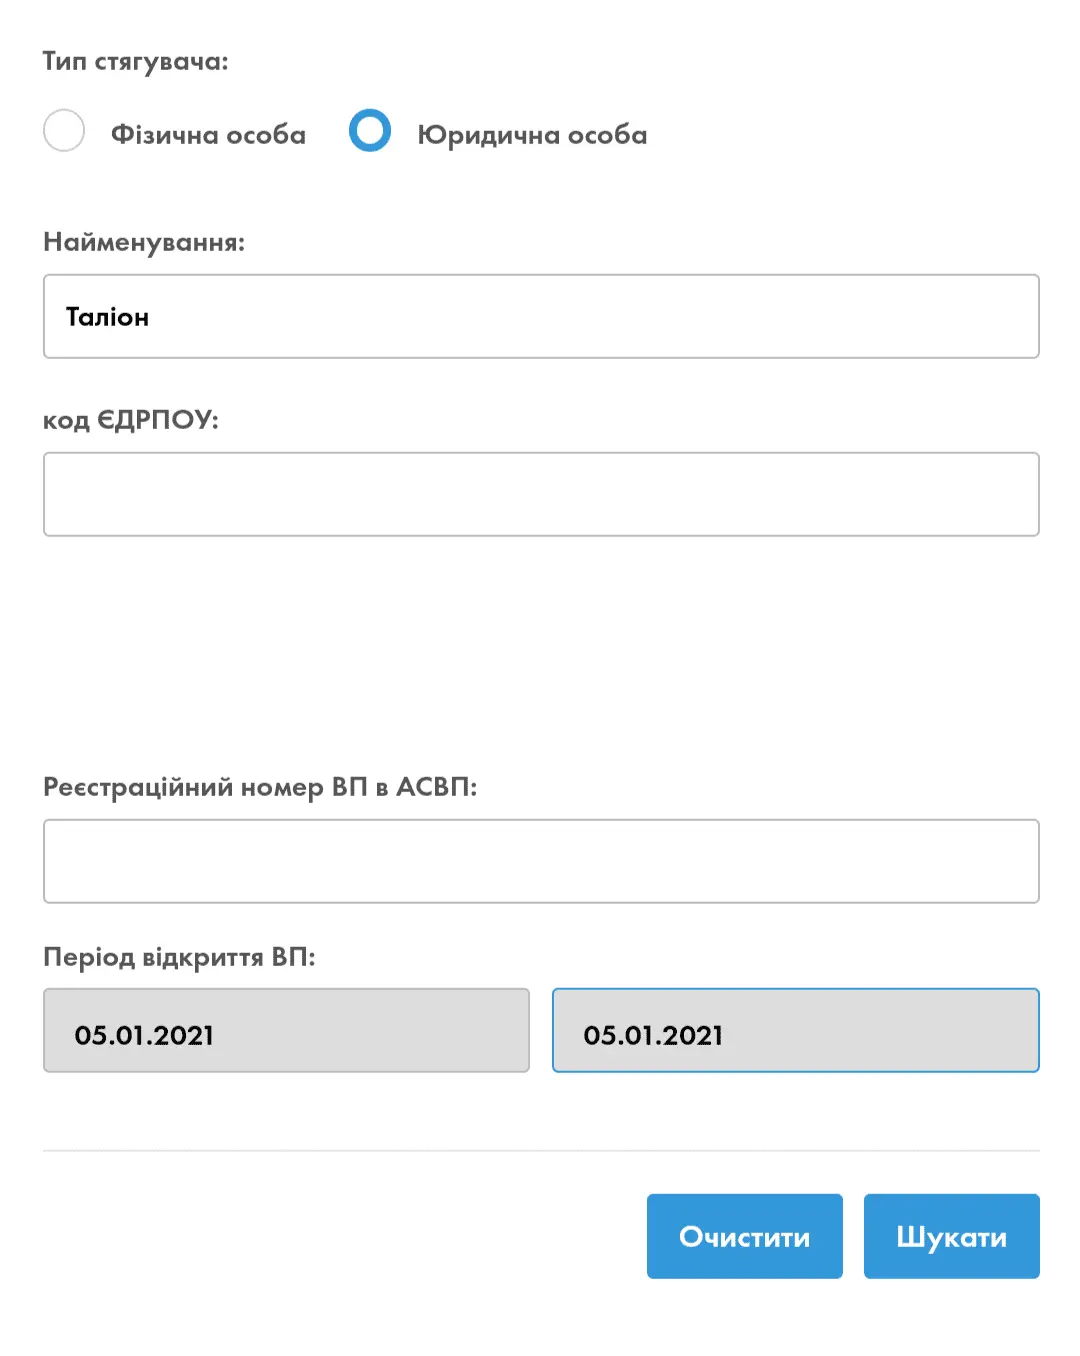
Task: Click the divider line above the buttons
Action: 541,1150
